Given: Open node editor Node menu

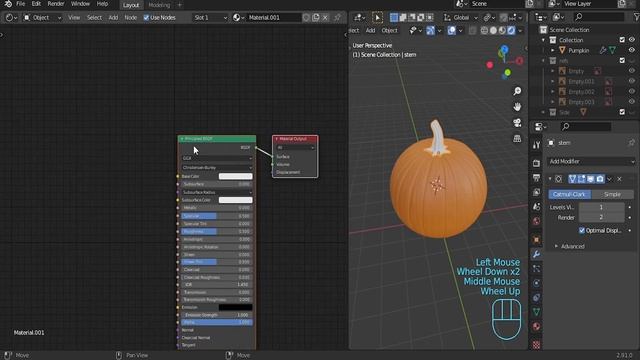Looking at the screenshot, I should (x=131, y=18).
